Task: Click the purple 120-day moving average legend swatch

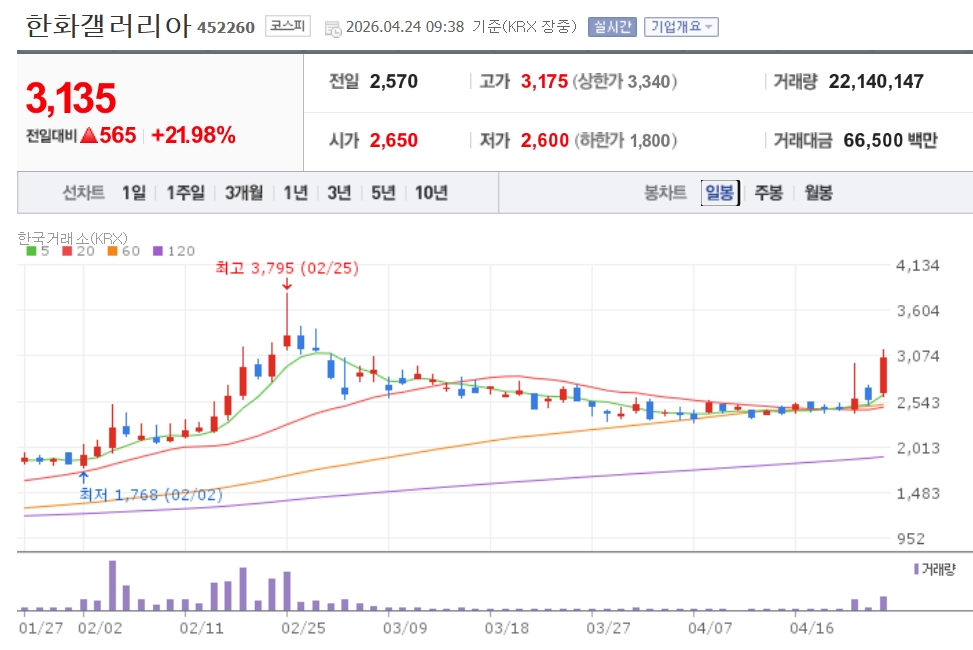Action: click(158, 251)
